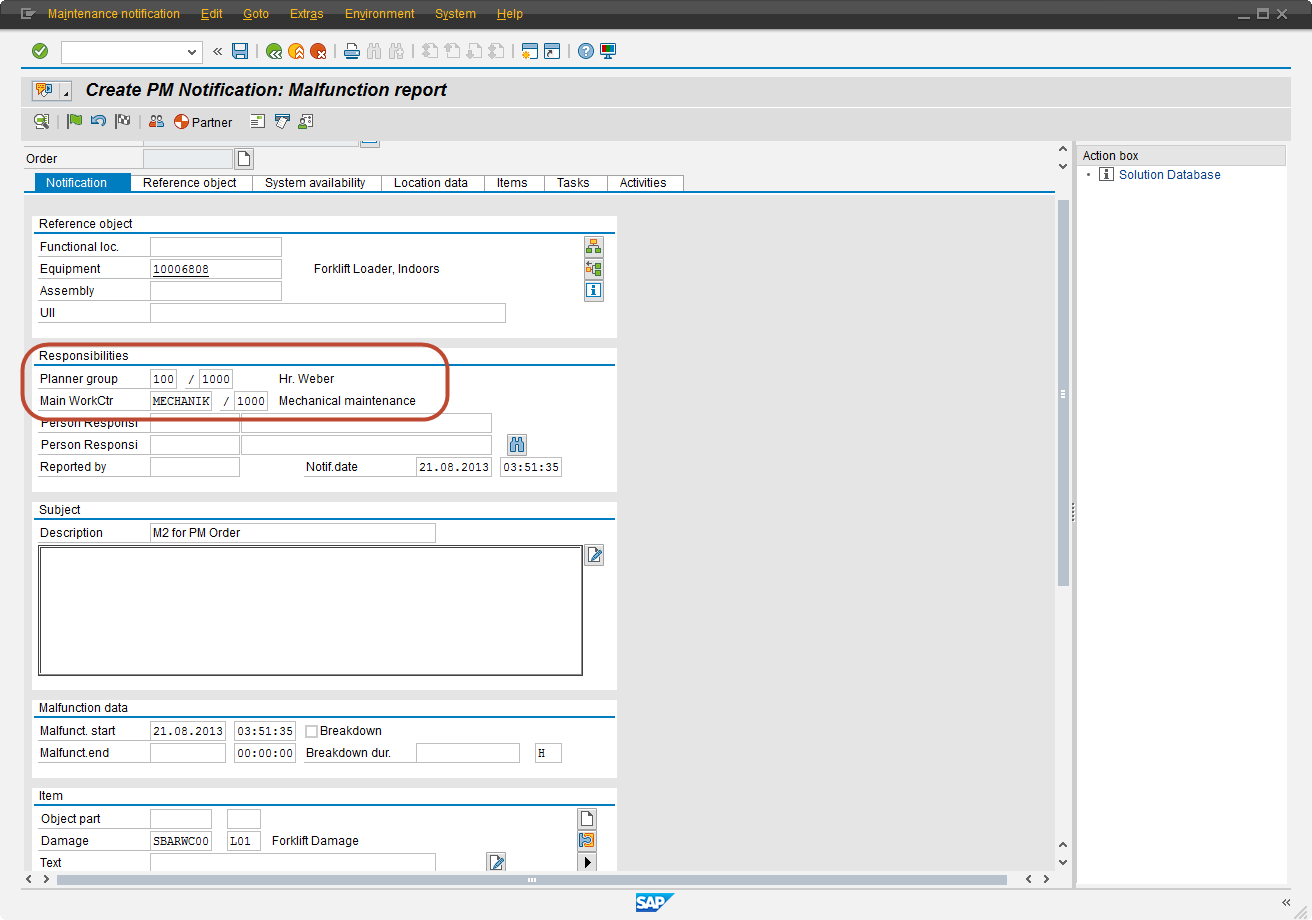
Task: Click the binoculars search icon near Person Responsi
Action: click(x=517, y=445)
